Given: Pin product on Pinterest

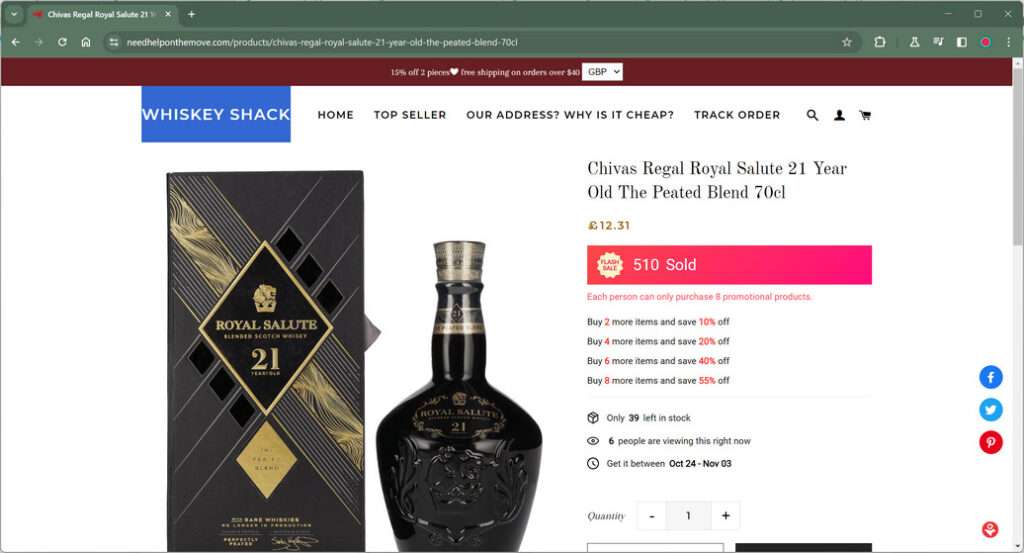Looking at the screenshot, I should (x=991, y=443).
